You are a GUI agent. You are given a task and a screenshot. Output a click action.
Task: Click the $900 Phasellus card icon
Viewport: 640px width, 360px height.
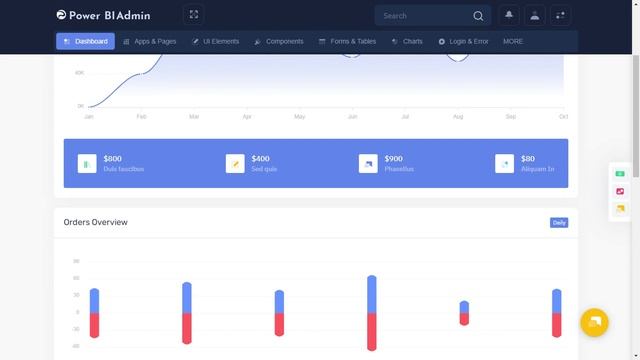click(368, 164)
